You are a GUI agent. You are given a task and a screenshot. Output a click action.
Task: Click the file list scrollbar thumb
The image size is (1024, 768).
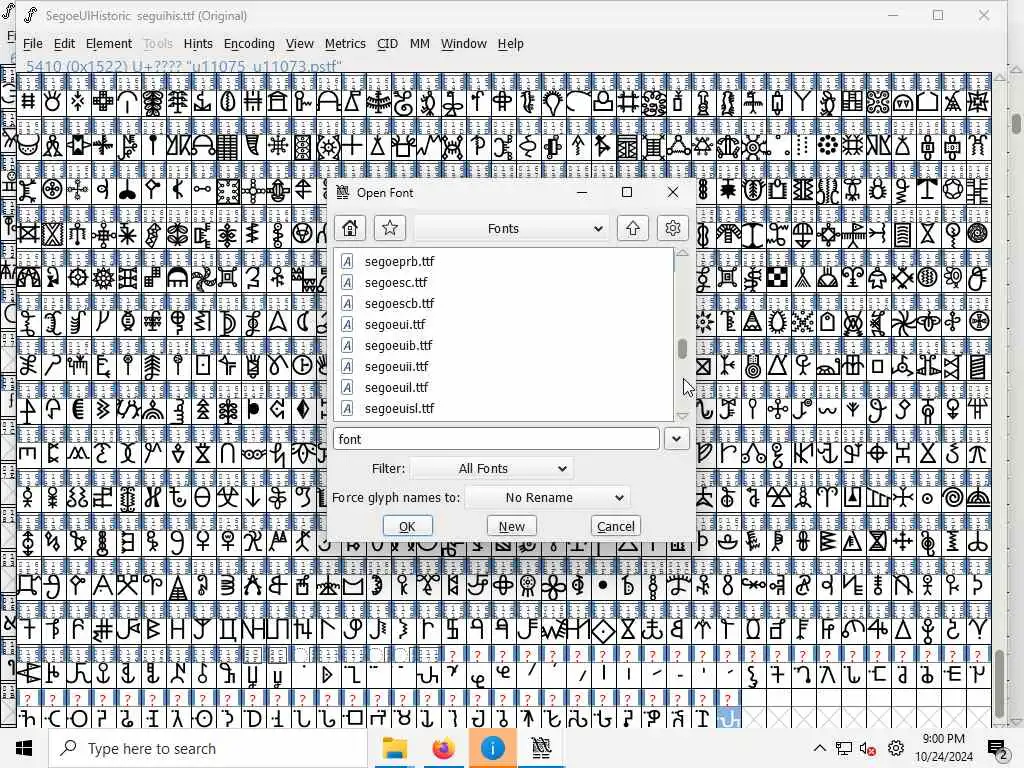[x=682, y=349]
